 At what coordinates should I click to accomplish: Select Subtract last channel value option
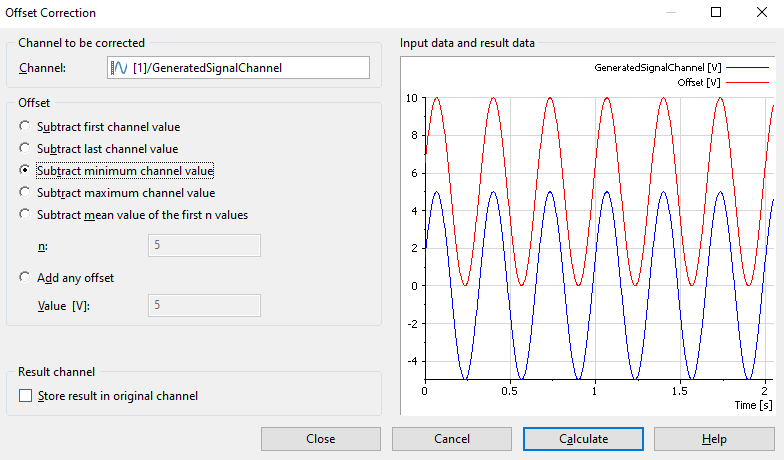click(25, 149)
